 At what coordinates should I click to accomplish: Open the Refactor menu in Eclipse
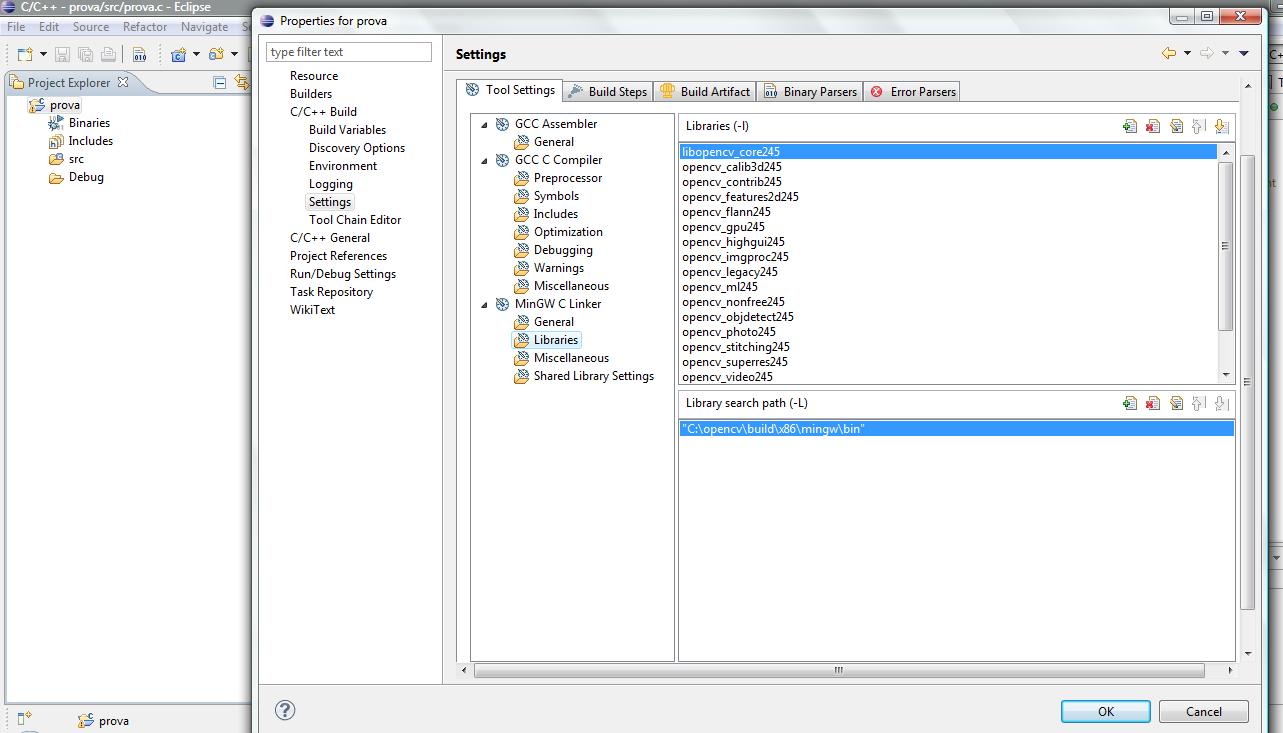[145, 27]
